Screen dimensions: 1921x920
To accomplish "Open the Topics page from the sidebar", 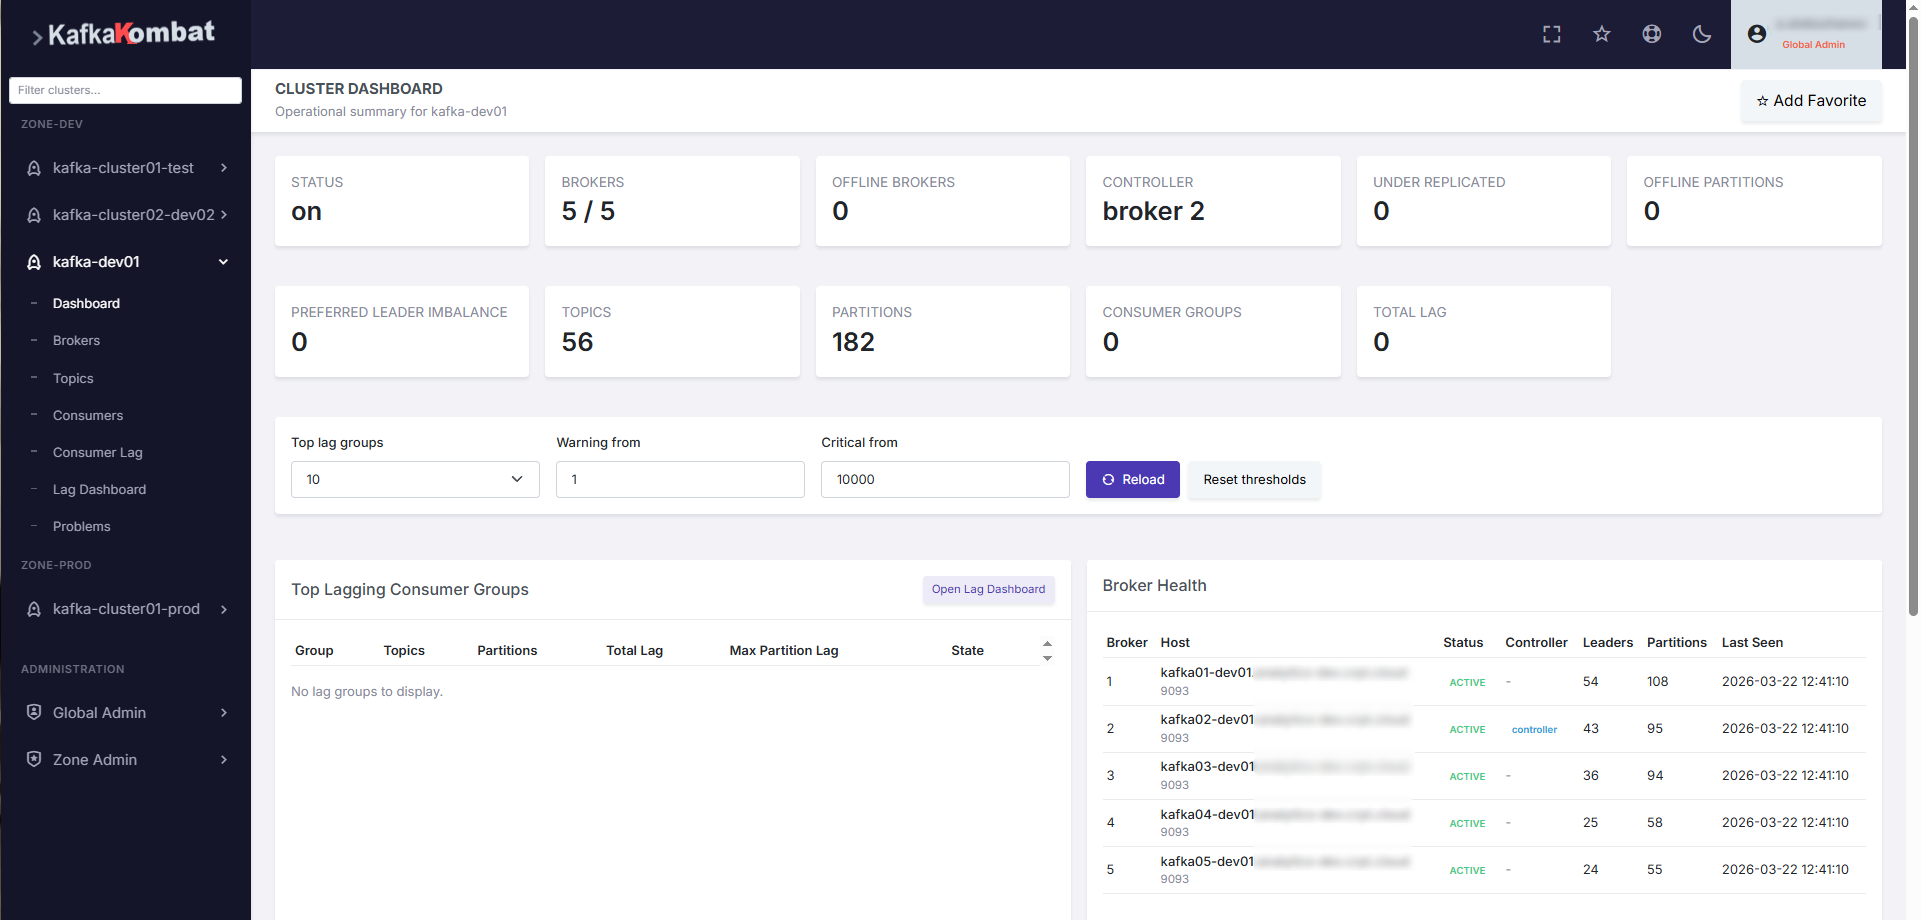I will [73, 378].
